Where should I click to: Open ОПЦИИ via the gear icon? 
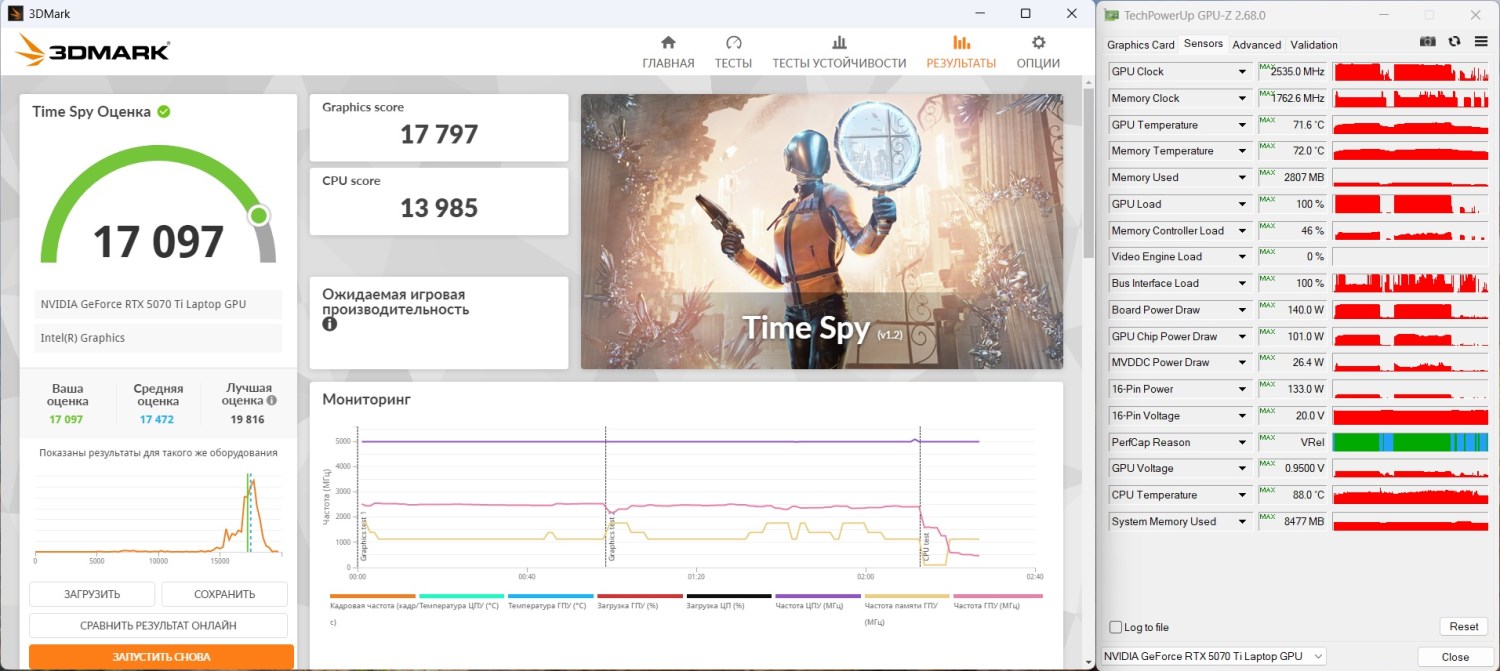coord(1038,43)
